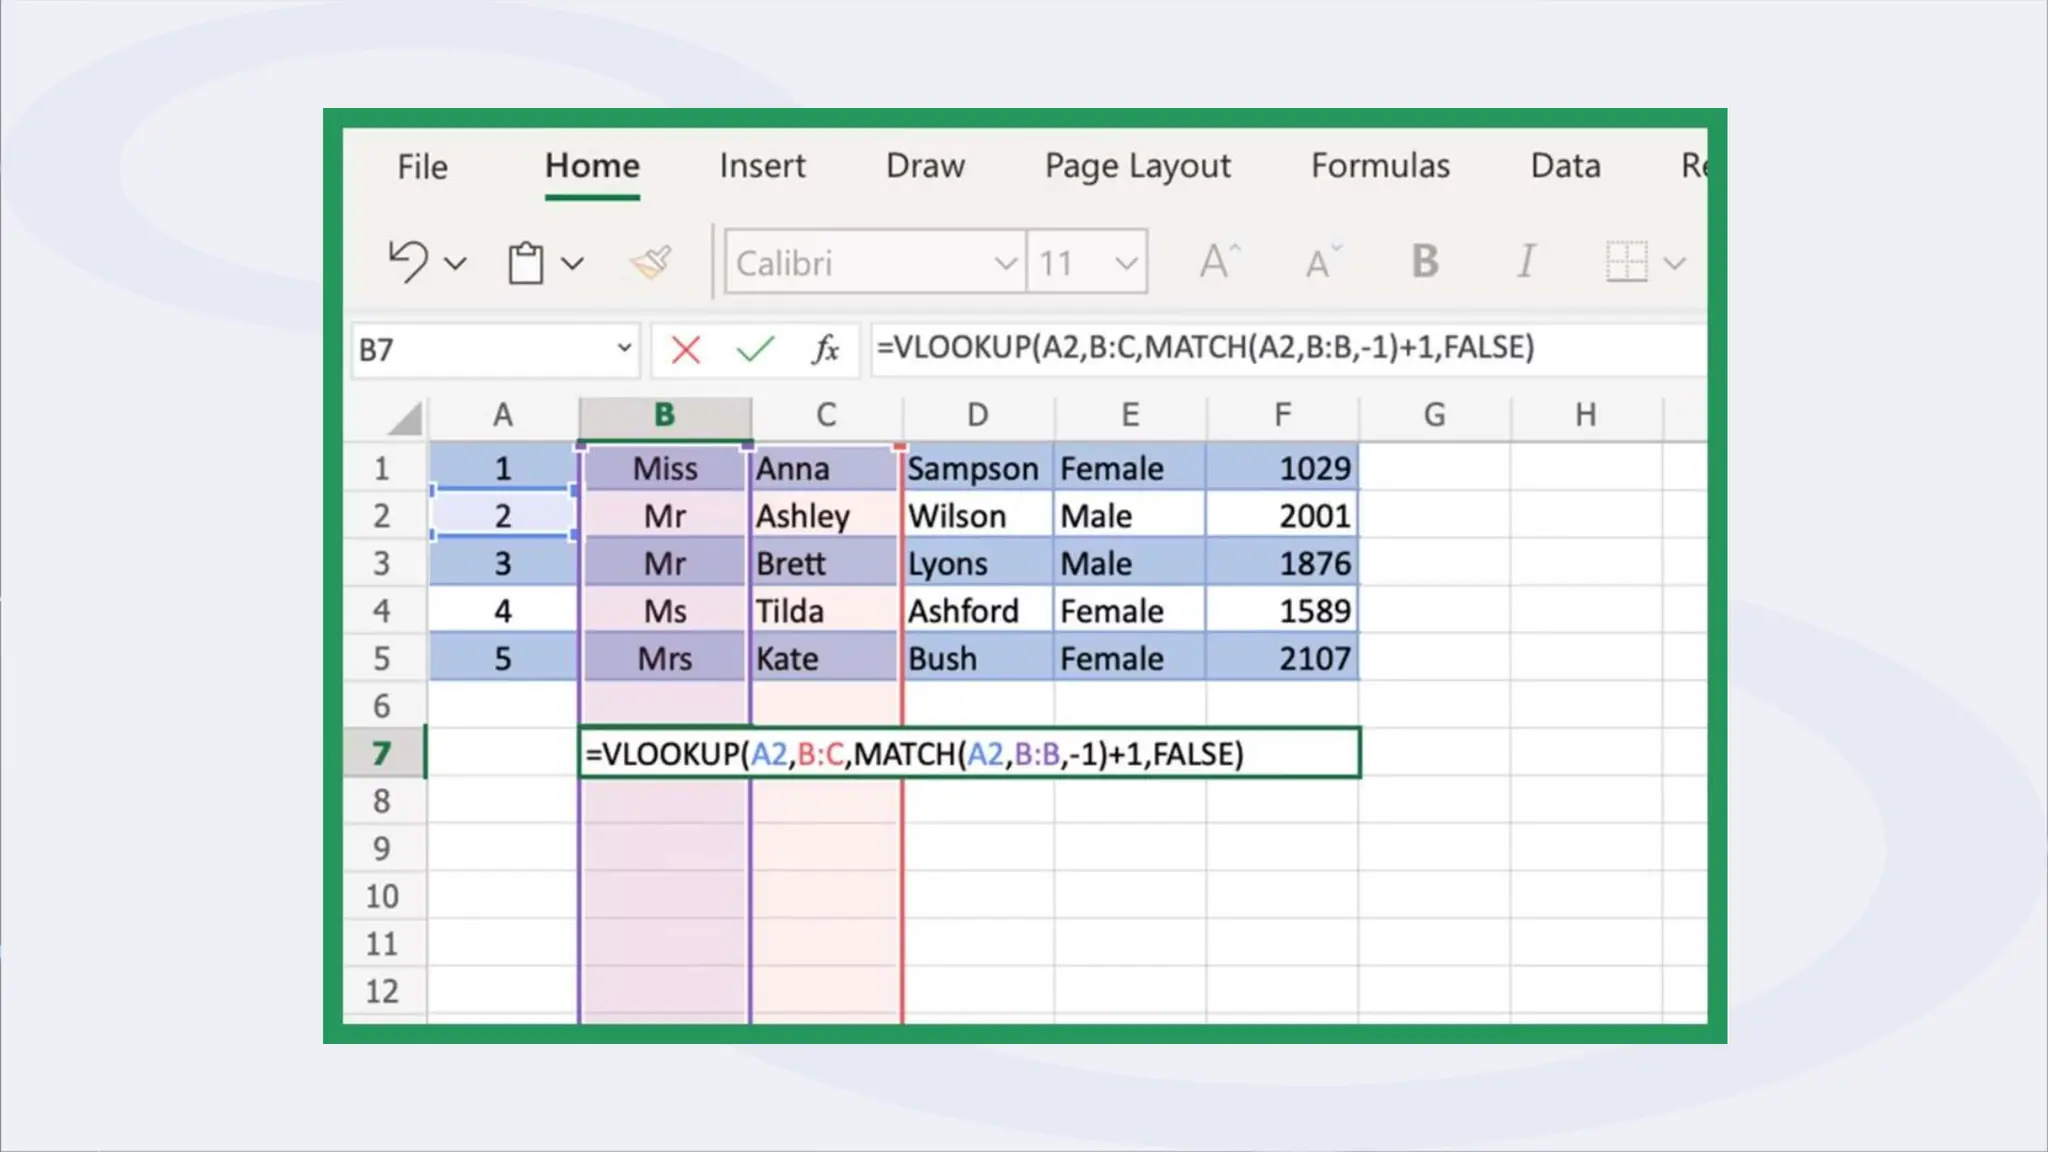2048x1152 pixels.
Task: Click the Borders grid icon
Action: point(1626,262)
